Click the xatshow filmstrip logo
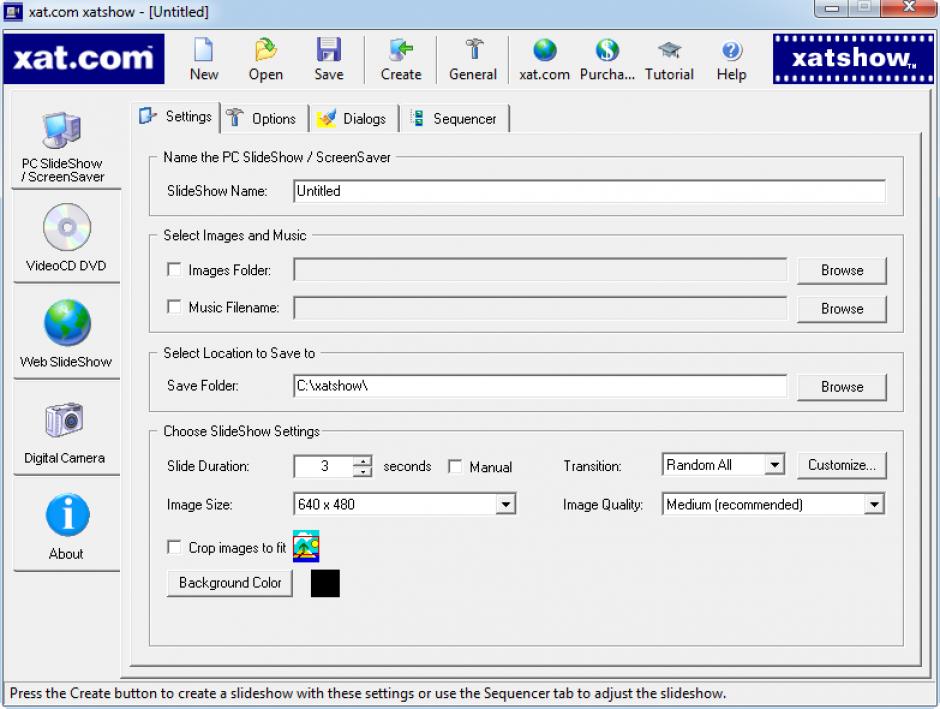940x709 pixels. pyautogui.click(x=853, y=59)
